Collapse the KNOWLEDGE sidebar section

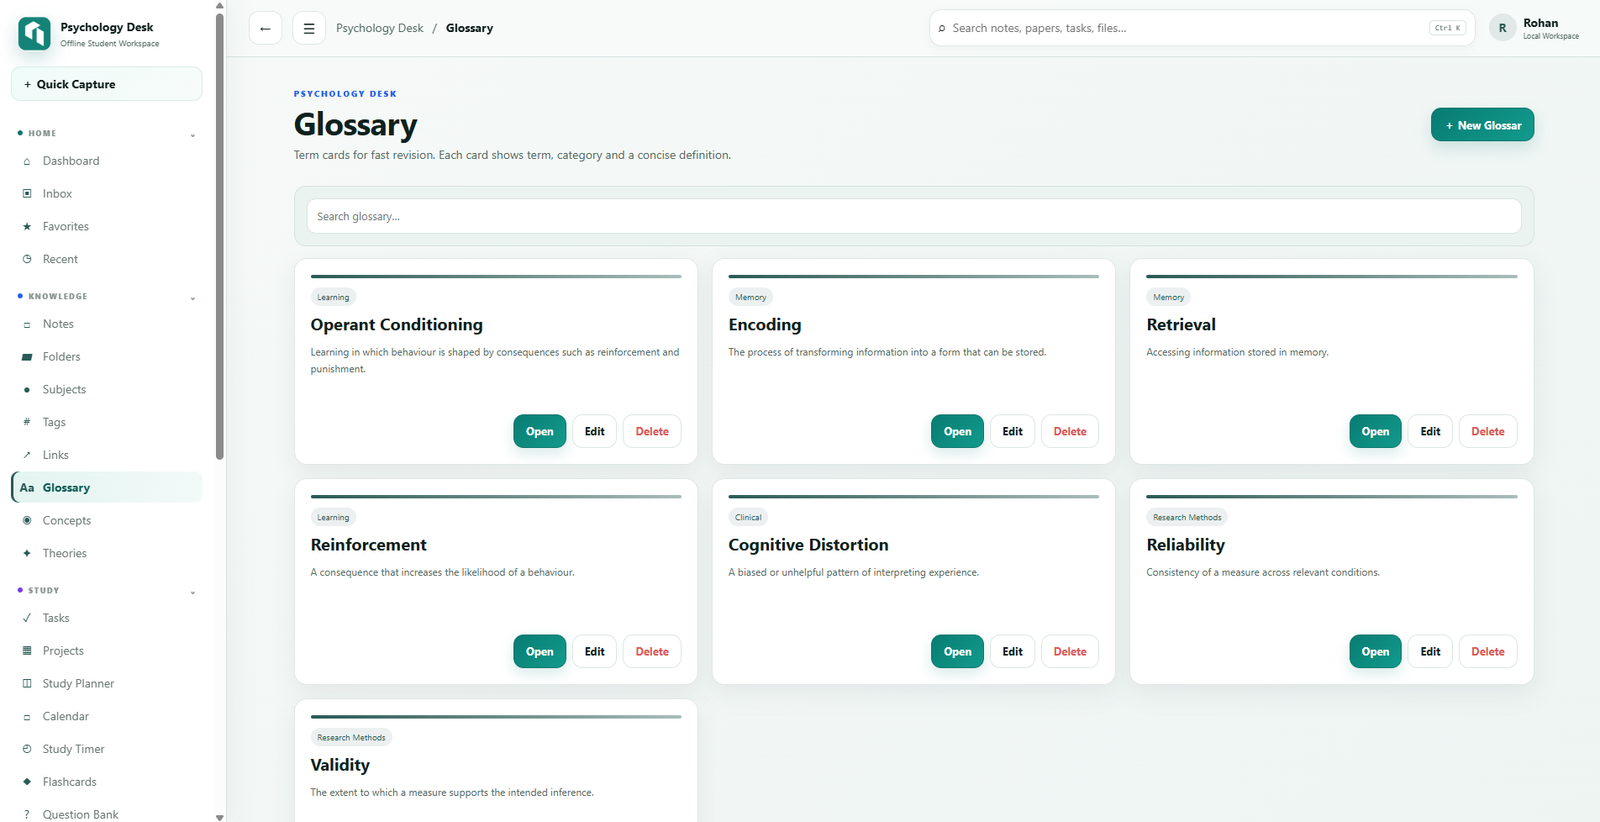pyautogui.click(x=193, y=298)
